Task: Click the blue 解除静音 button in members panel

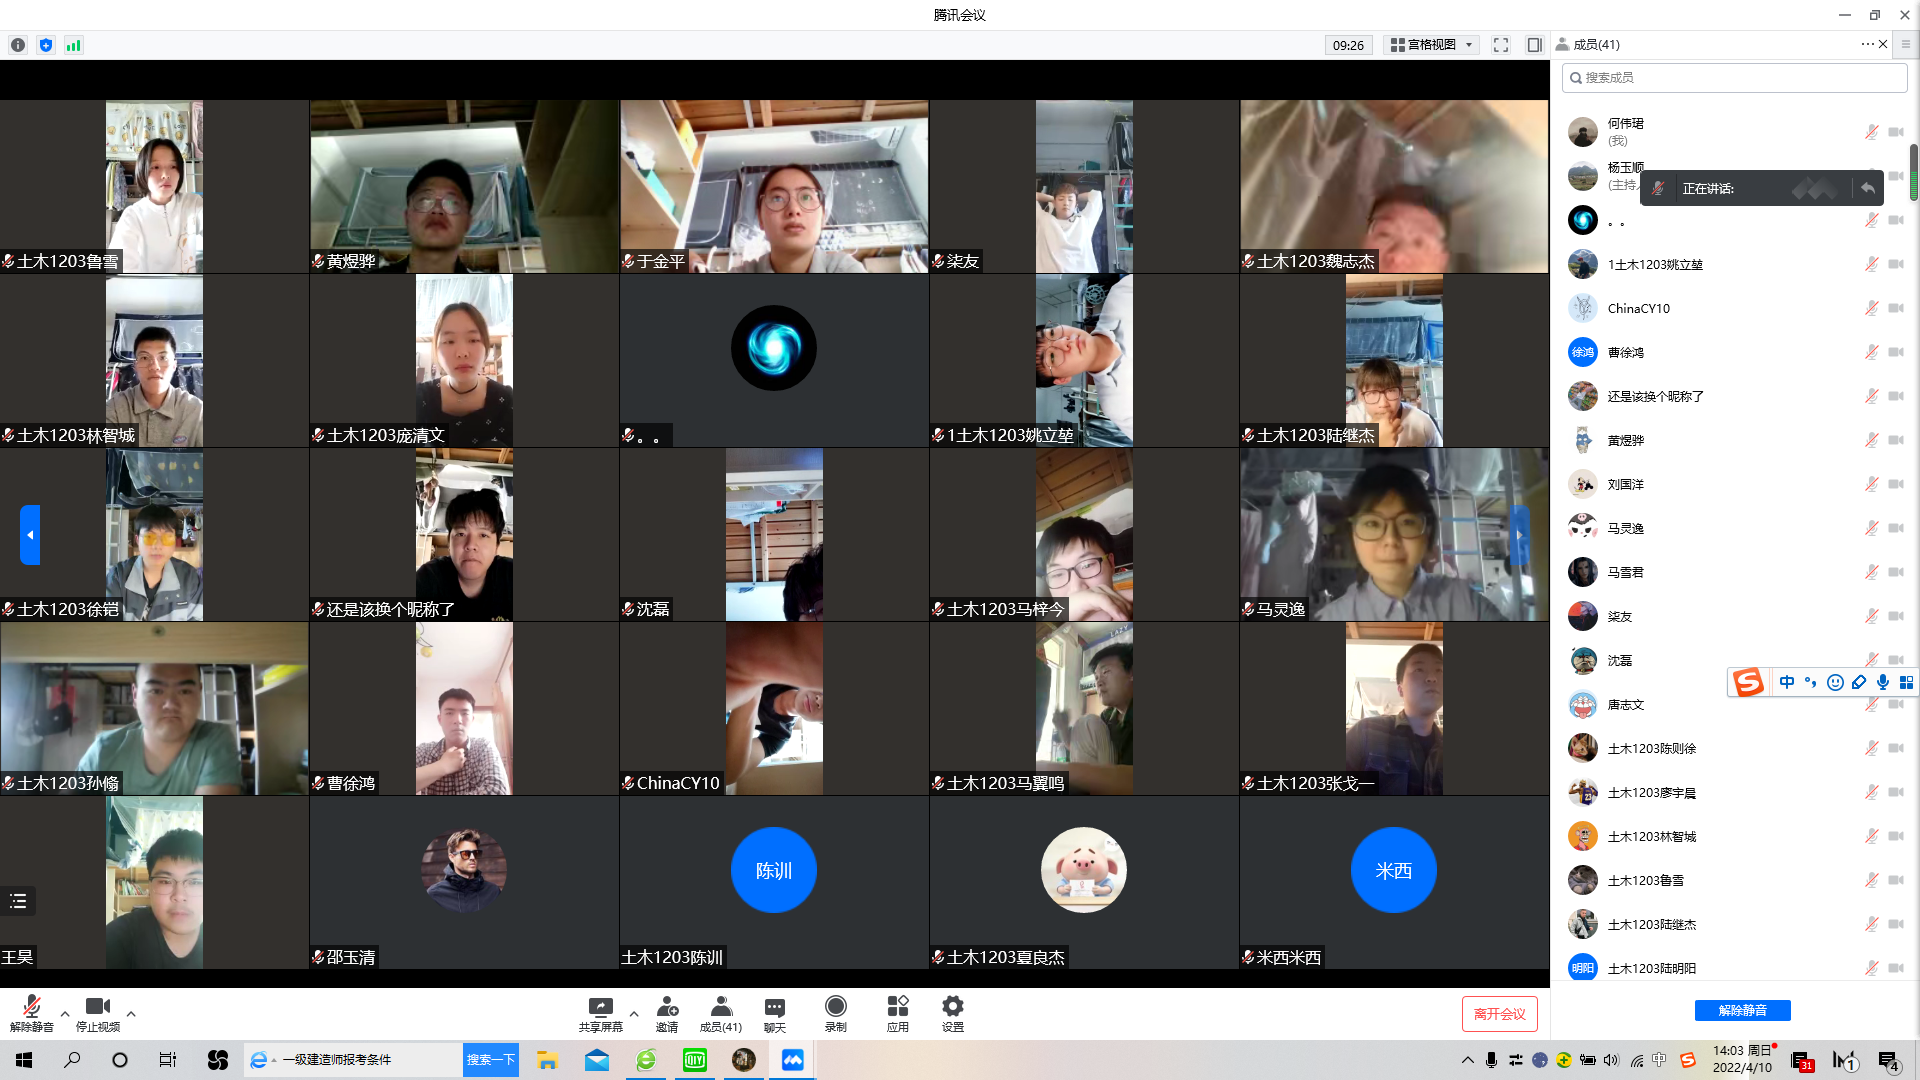Action: coord(1742,1010)
